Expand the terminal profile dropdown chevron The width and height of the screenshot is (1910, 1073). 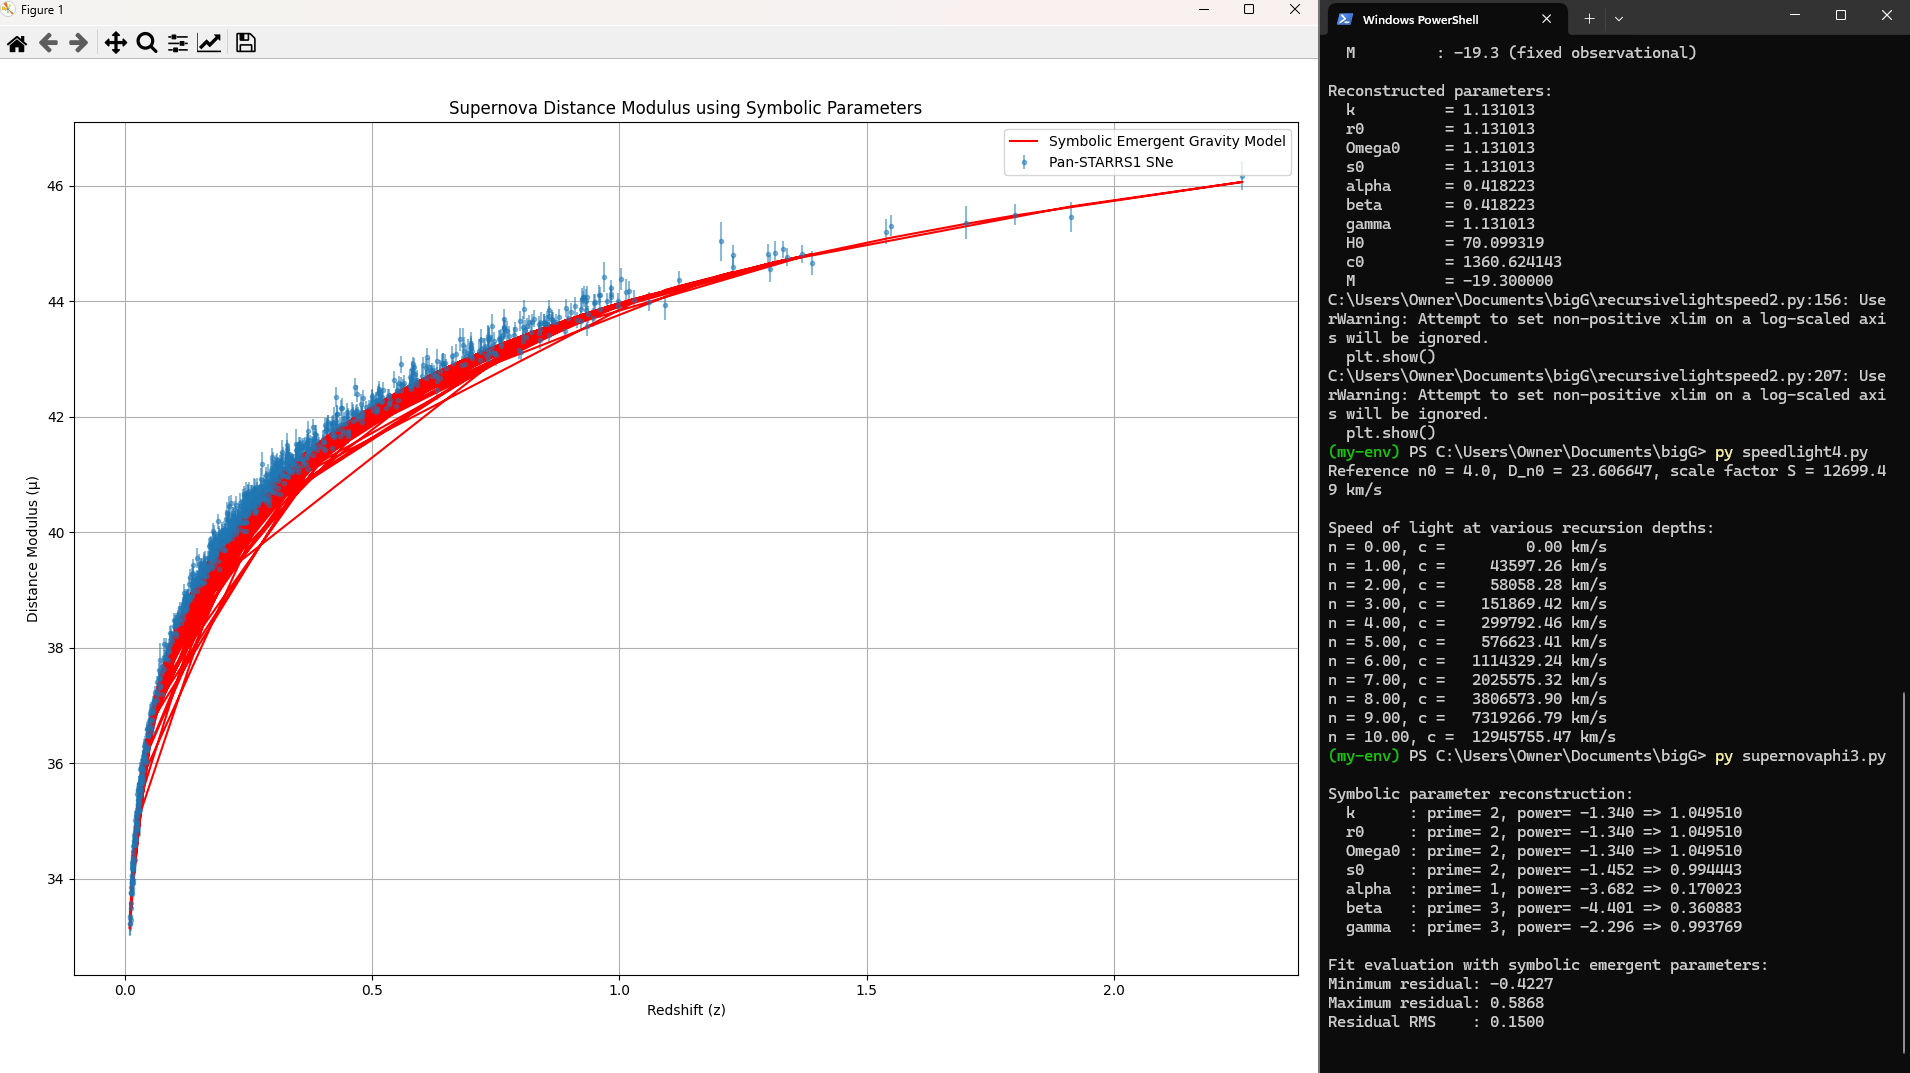1619,19
